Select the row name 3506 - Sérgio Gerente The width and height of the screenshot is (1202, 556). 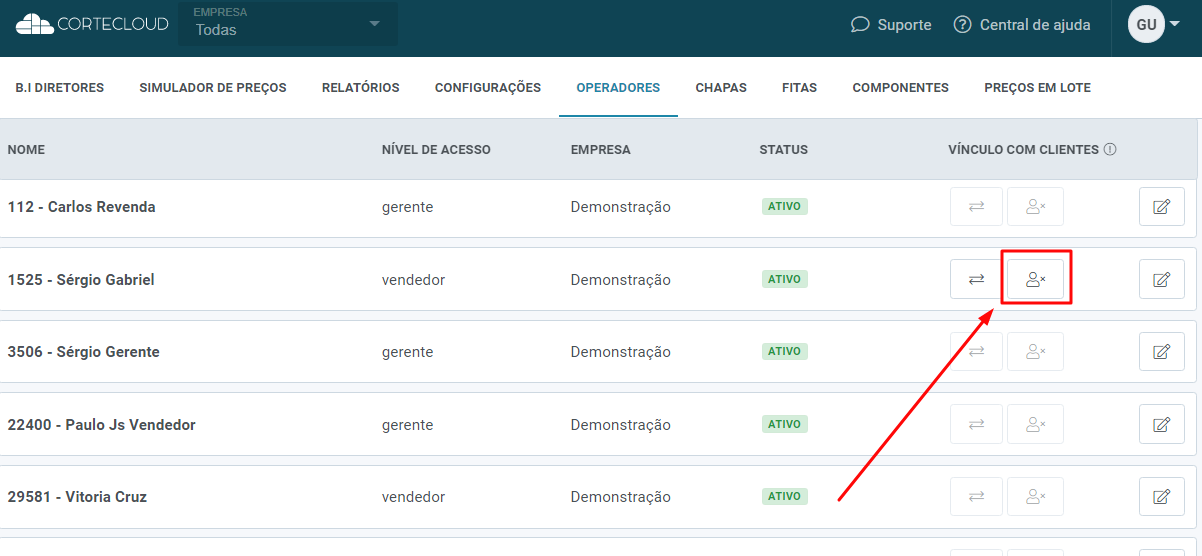click(x=83, y=352)
